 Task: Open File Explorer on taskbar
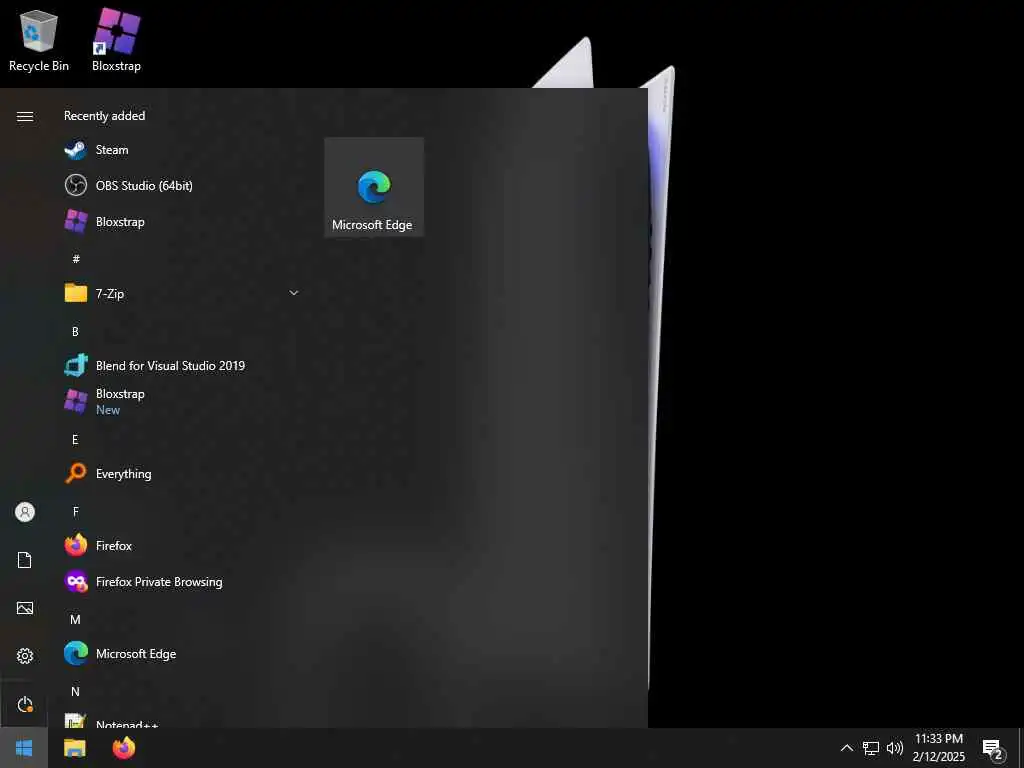point(74,748)
